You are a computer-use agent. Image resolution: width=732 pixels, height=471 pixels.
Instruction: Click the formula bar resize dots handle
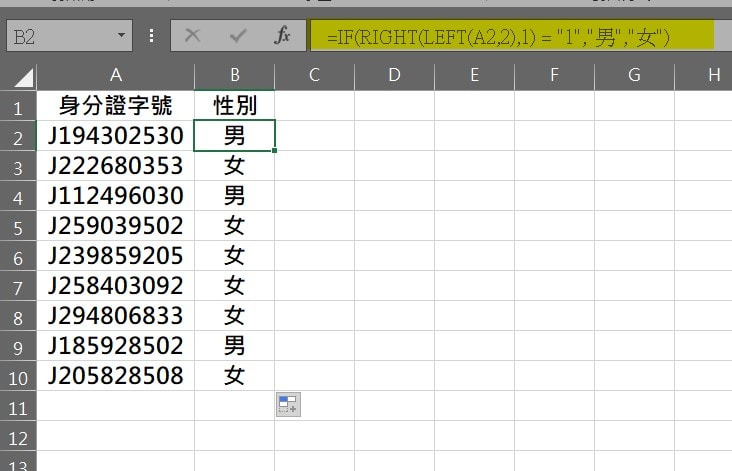tap(151, 36)
